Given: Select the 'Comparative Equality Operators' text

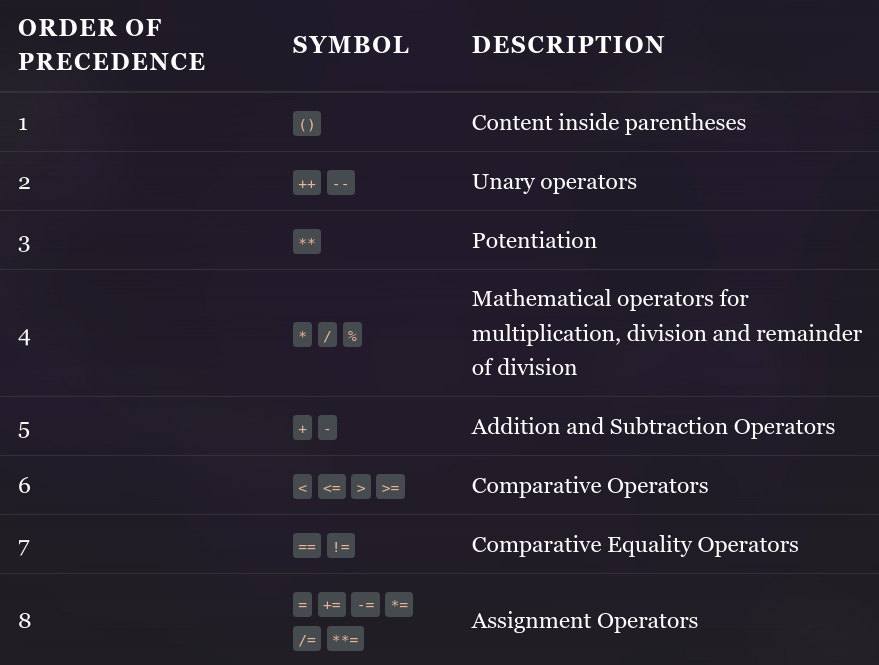Looking at the screenshot, I should 635,544.
